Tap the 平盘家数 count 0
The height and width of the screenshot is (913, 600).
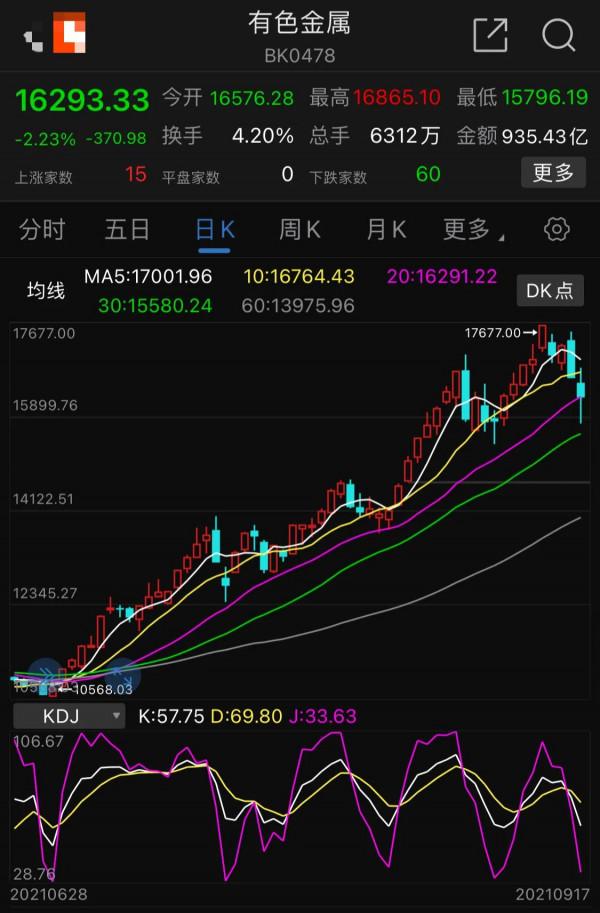click(287, 174)
